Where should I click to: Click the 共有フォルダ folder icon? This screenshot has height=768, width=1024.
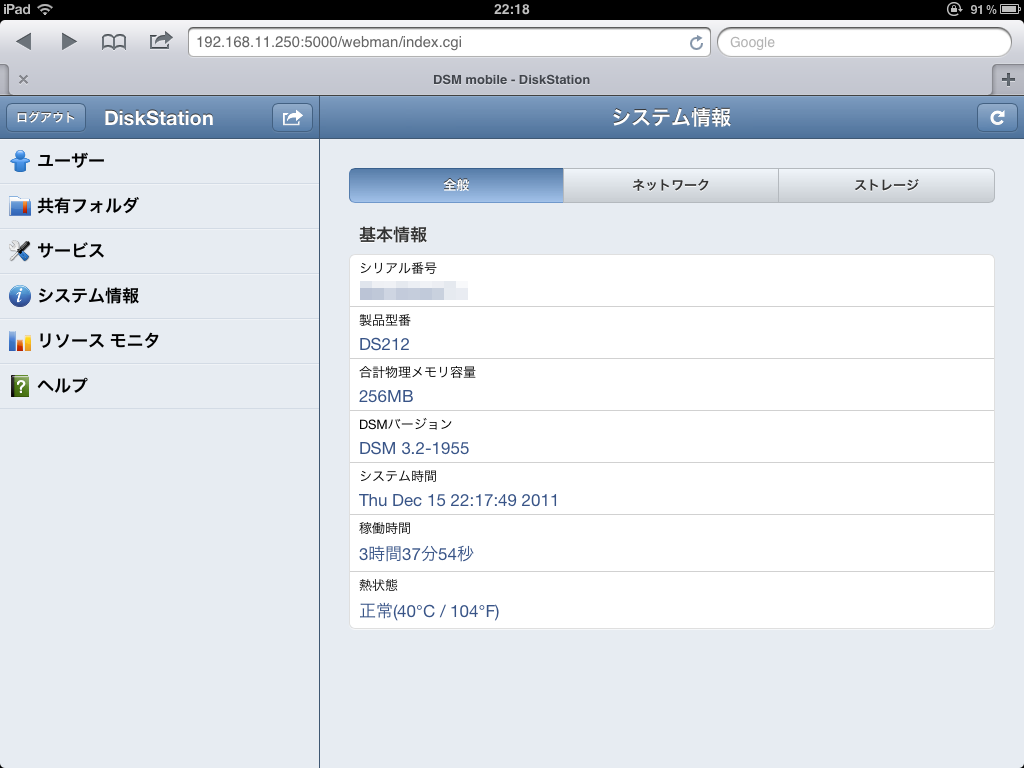tap(20, 206)
